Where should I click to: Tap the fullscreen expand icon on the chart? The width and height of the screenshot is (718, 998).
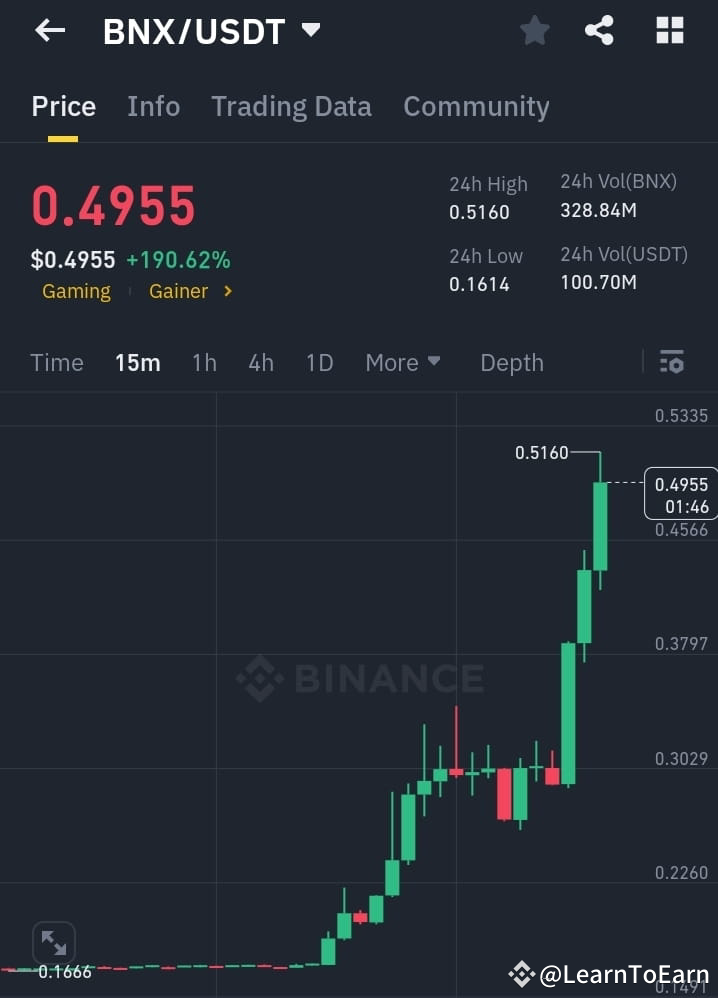[53, 941]
